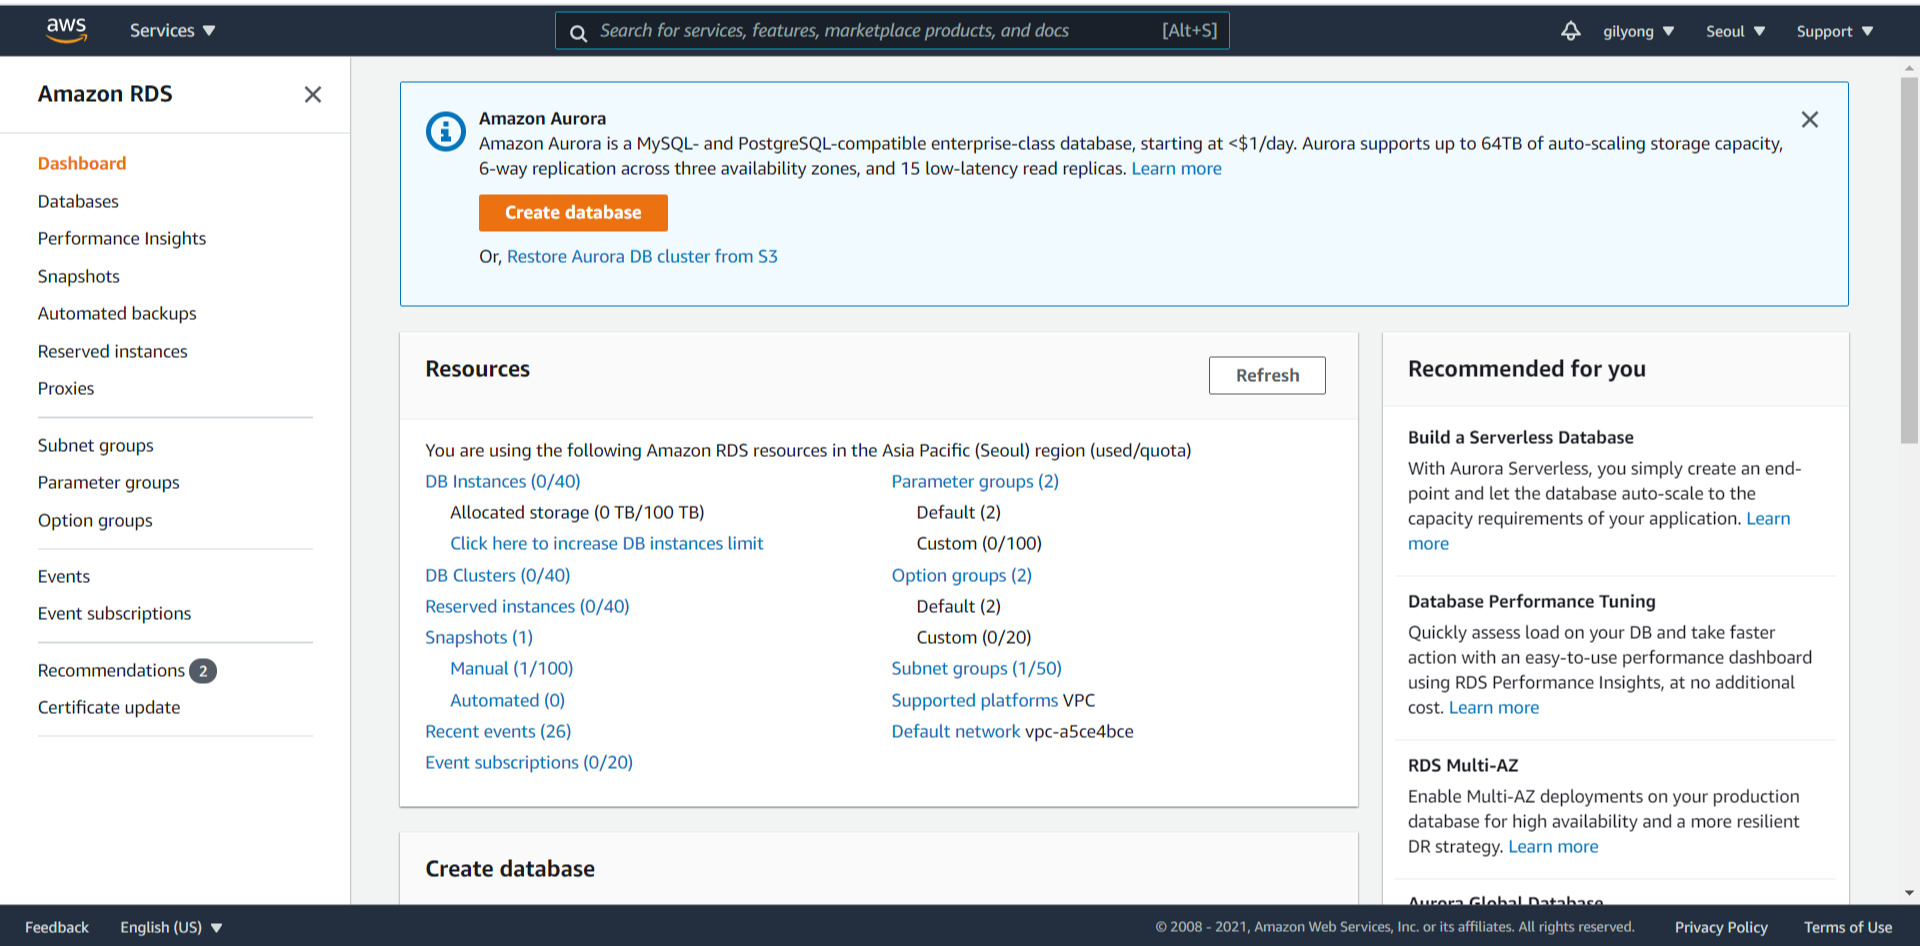
Task: Dismiss the Amazon Aurora info banner
Action: point(1809,119)
